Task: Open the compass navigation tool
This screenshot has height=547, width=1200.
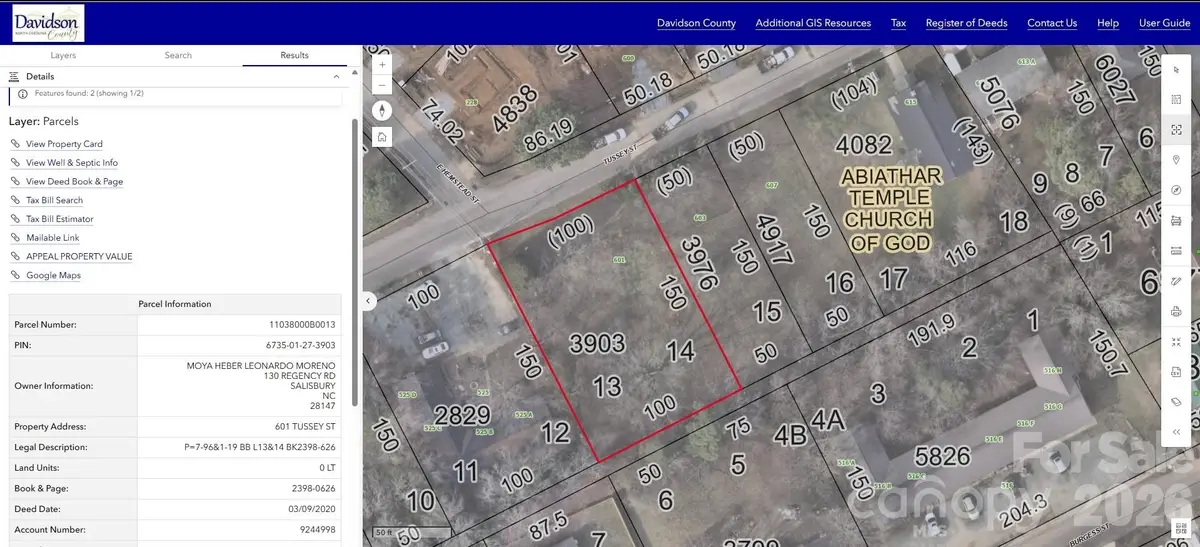Action: pos(1176,190)
